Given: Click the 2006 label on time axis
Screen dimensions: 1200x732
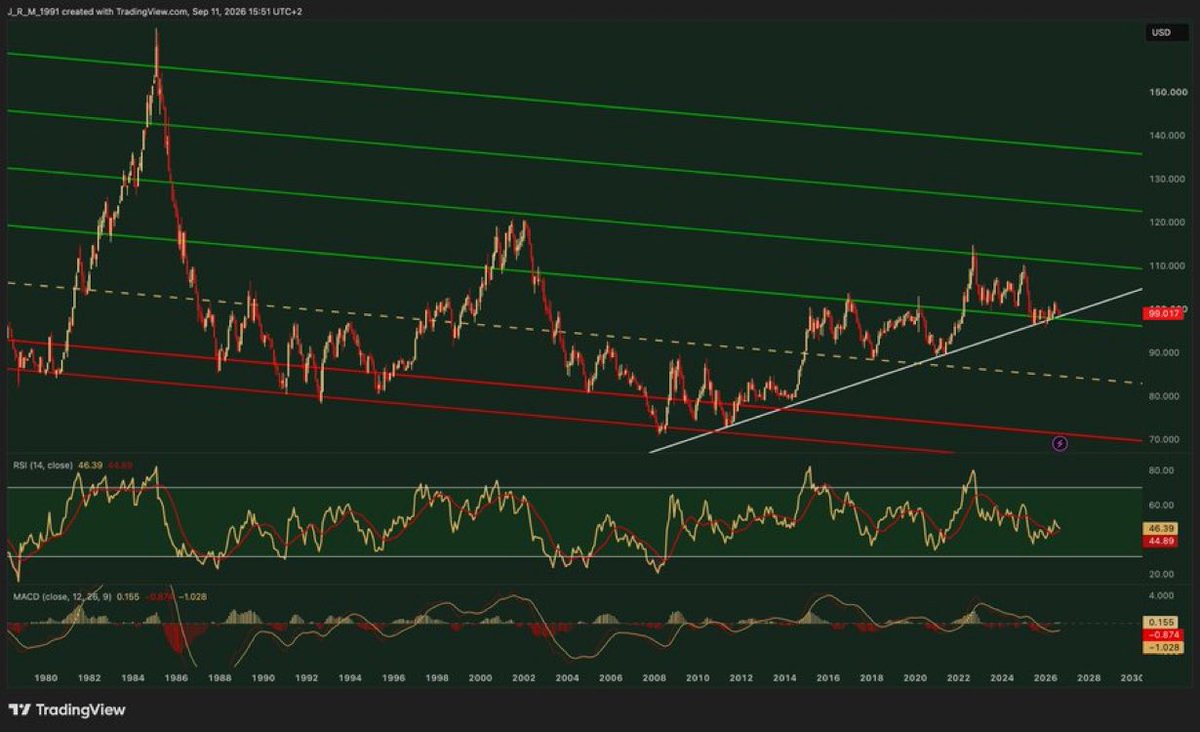Looking at the screenshot, I should point(610,677).
